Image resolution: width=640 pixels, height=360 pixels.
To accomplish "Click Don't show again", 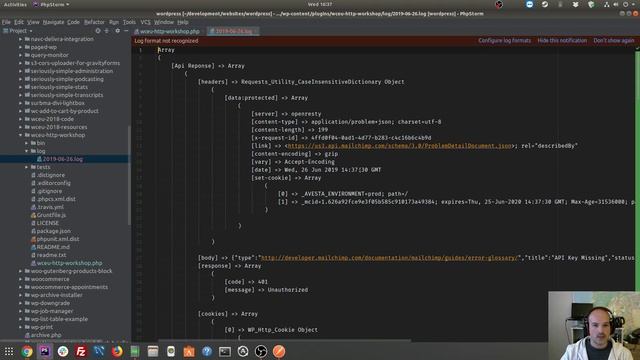I will [x=614, y=40].
